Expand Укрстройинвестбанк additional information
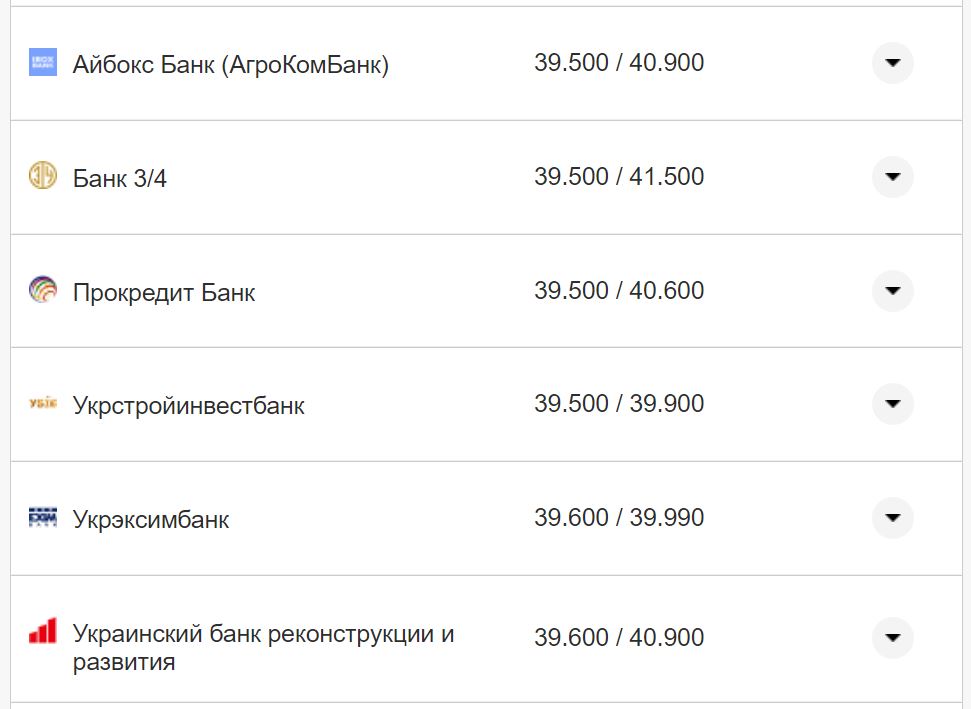The height and width of the screenshot is (709, 971). [x=891, y=404]
